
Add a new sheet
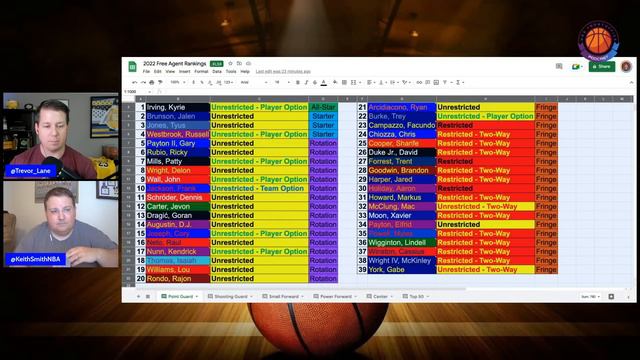(x=138, y=296)
